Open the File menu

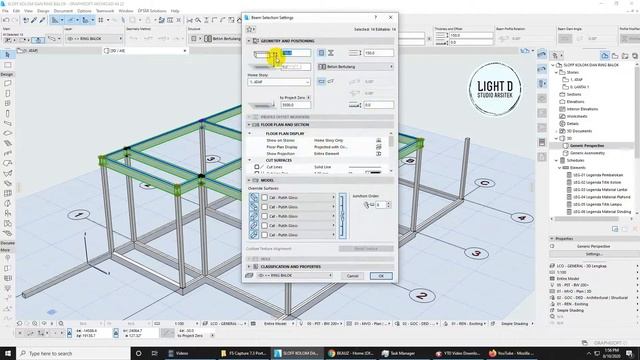[x=5, y=11]
